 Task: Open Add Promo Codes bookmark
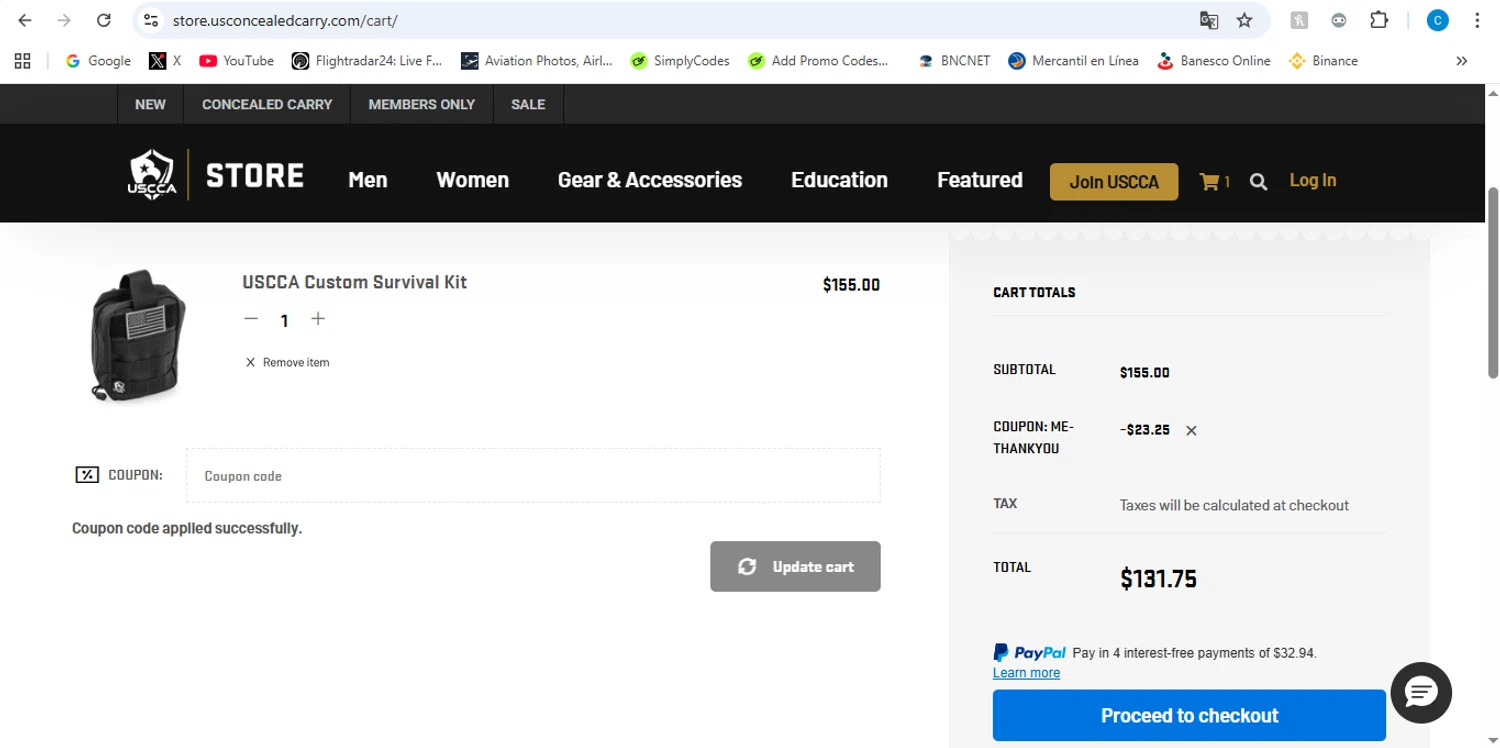(818, 61)
